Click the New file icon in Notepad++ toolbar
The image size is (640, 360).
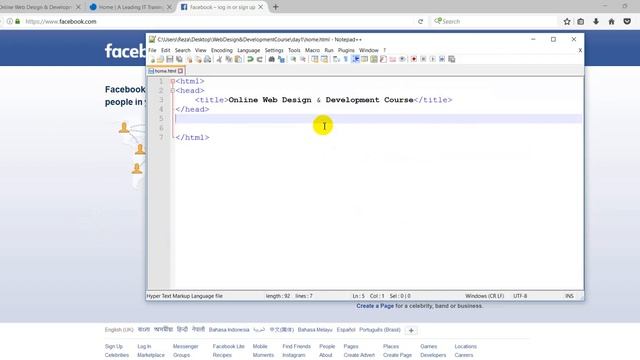tap(153, 59)
